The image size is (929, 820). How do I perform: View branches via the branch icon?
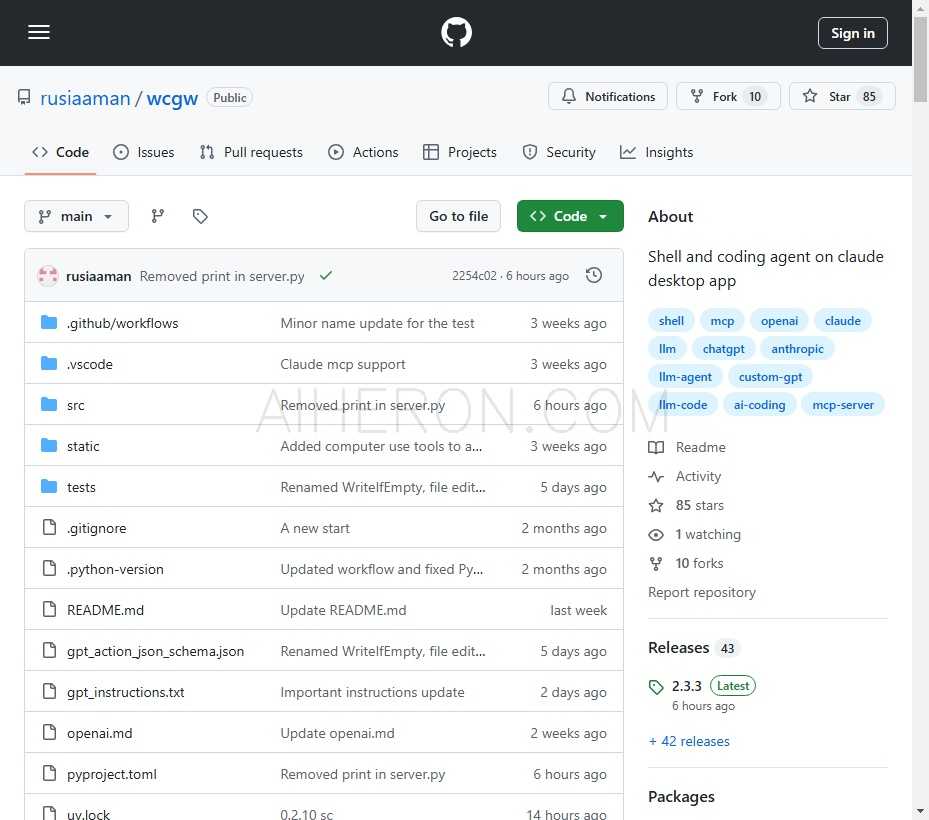[158, 216]
